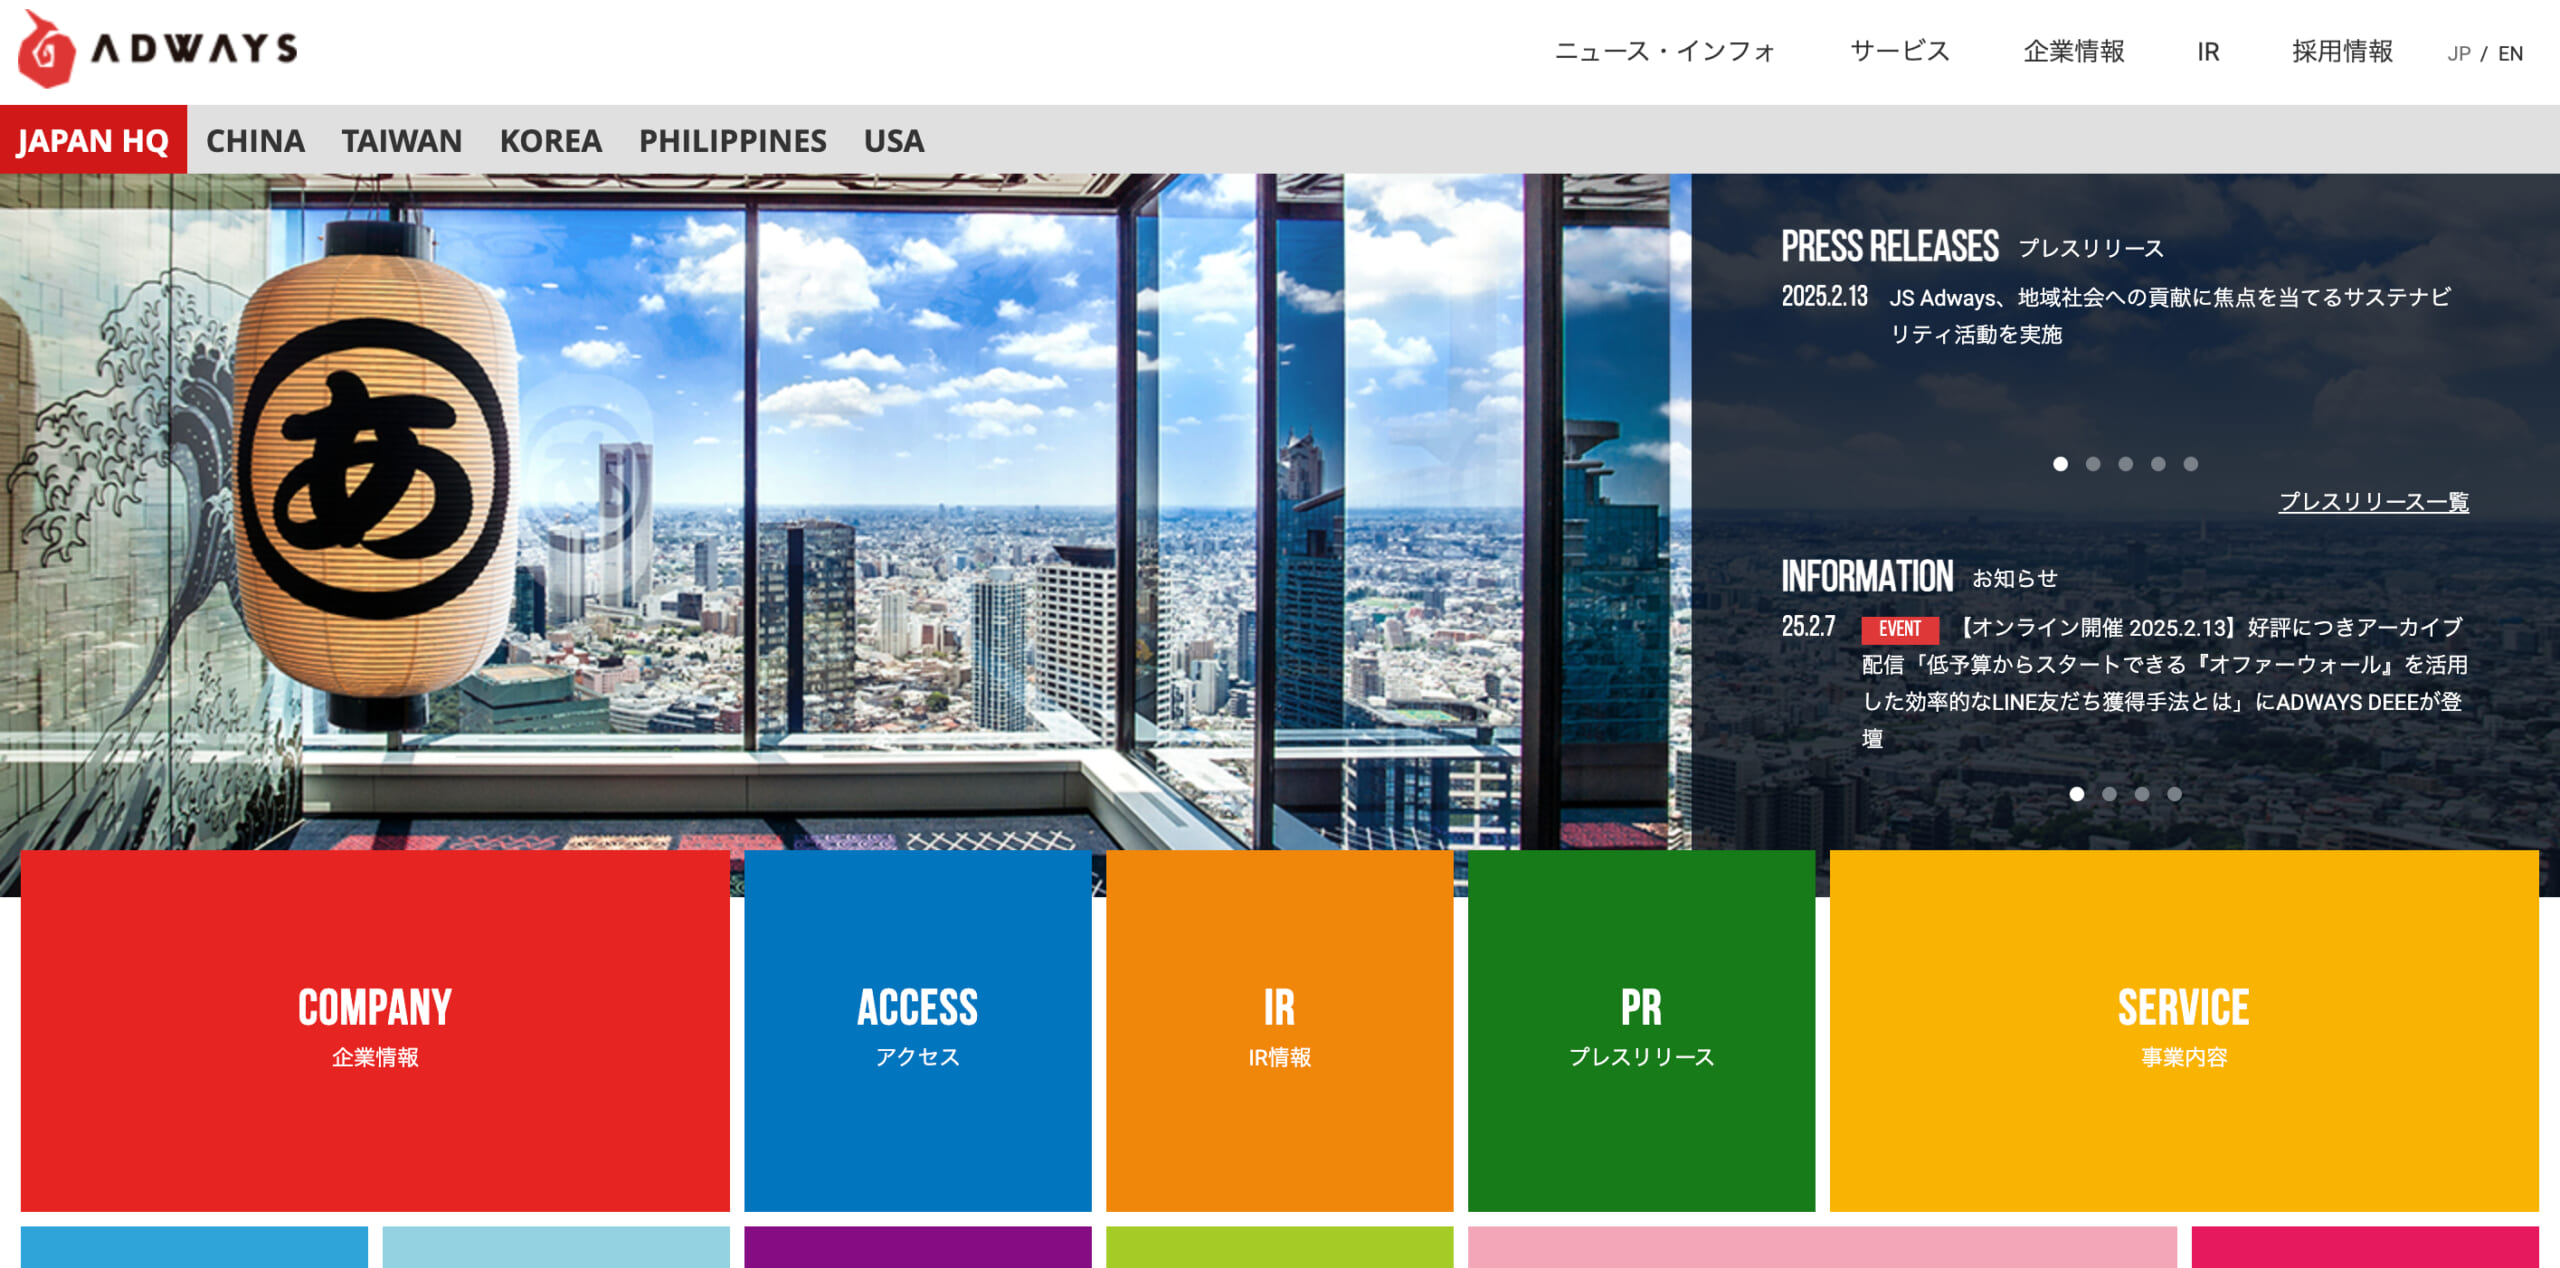Select the KOREA tab
Screen dimensions: 2560x1268
pyautogui.click(x=551, y=140)
